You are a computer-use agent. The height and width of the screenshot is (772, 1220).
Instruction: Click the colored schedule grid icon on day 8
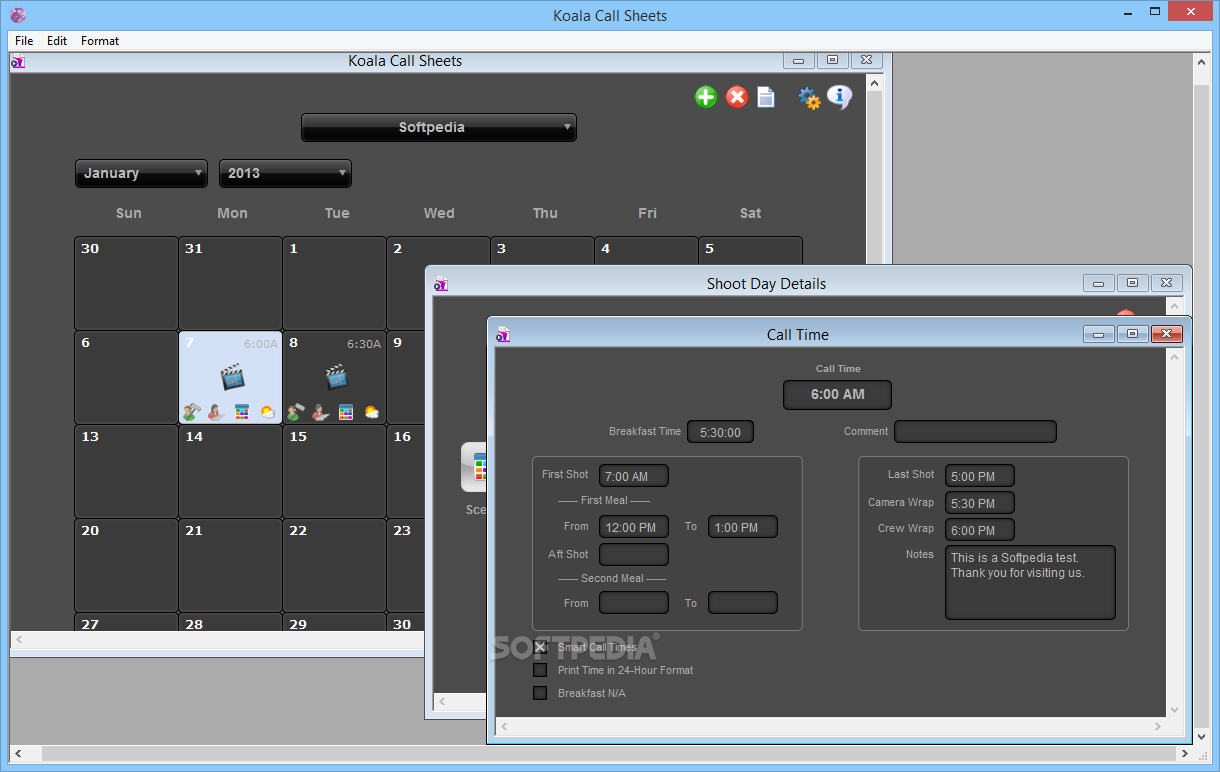pyautogui.click(x=346, y=411)
